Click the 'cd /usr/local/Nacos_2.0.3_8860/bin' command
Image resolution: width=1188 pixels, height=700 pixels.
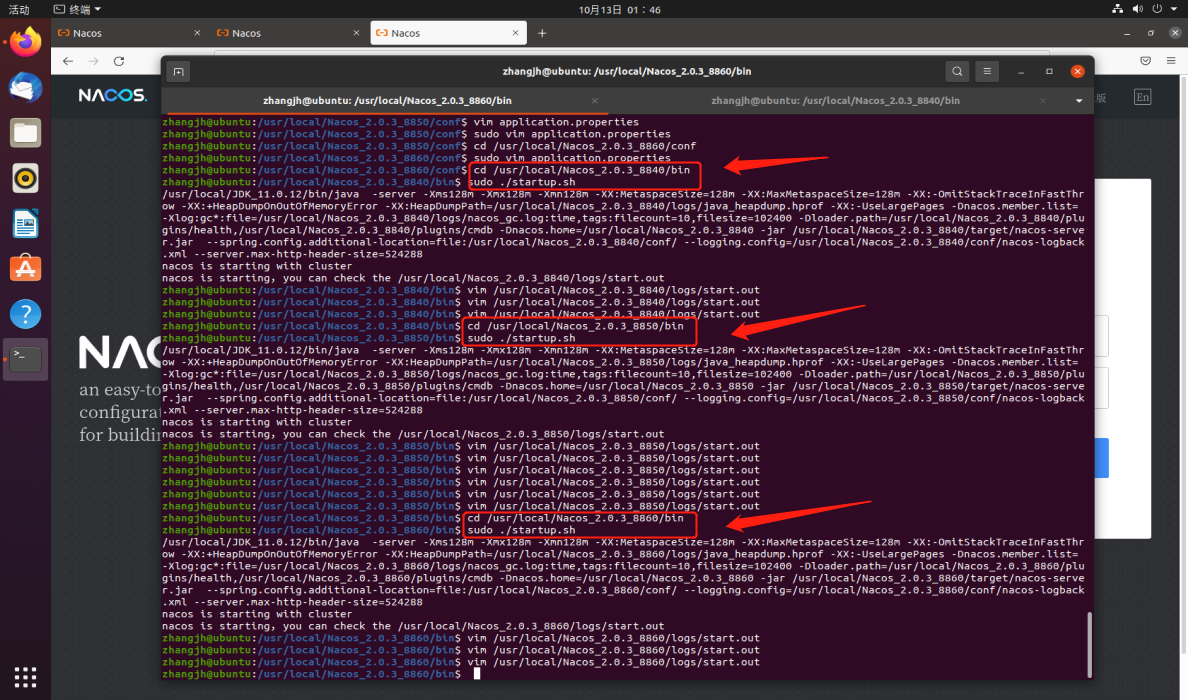576,518
